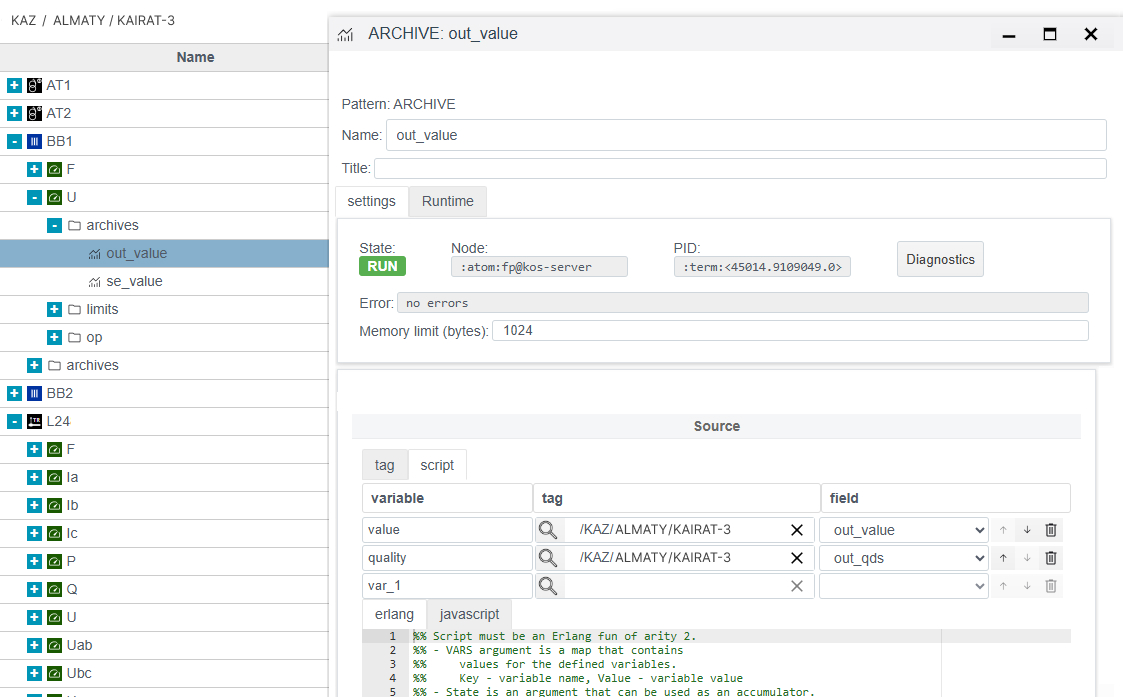Image resolution: width=1123 pixels, height=697 pixels.
Task: Expand the AT1 tree node
Action: pyautogui.click(x=14, y=86)
